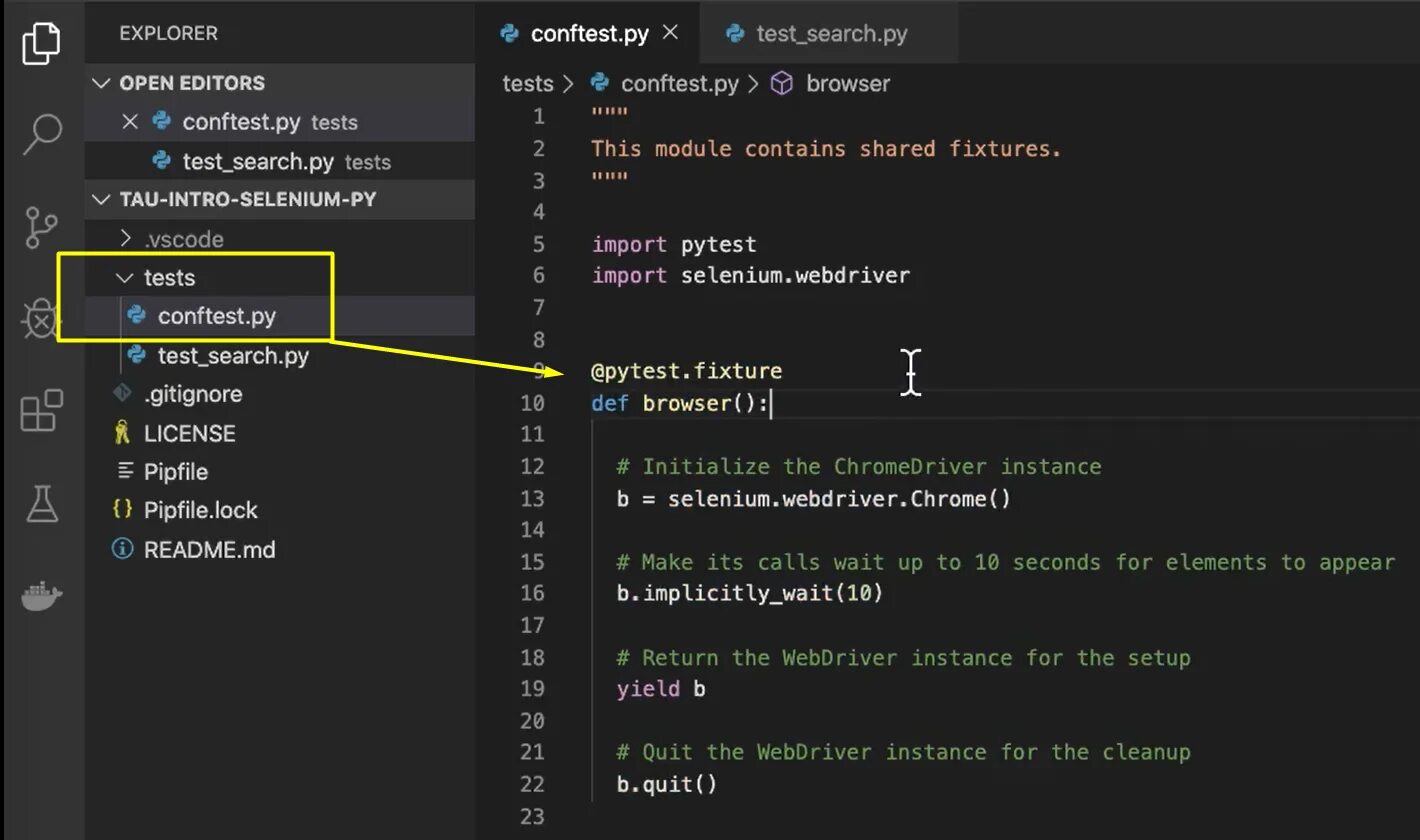Viewport: 1420px width, 840px height.
Task: Open the Testing flask icon
Action: point(41,503)
